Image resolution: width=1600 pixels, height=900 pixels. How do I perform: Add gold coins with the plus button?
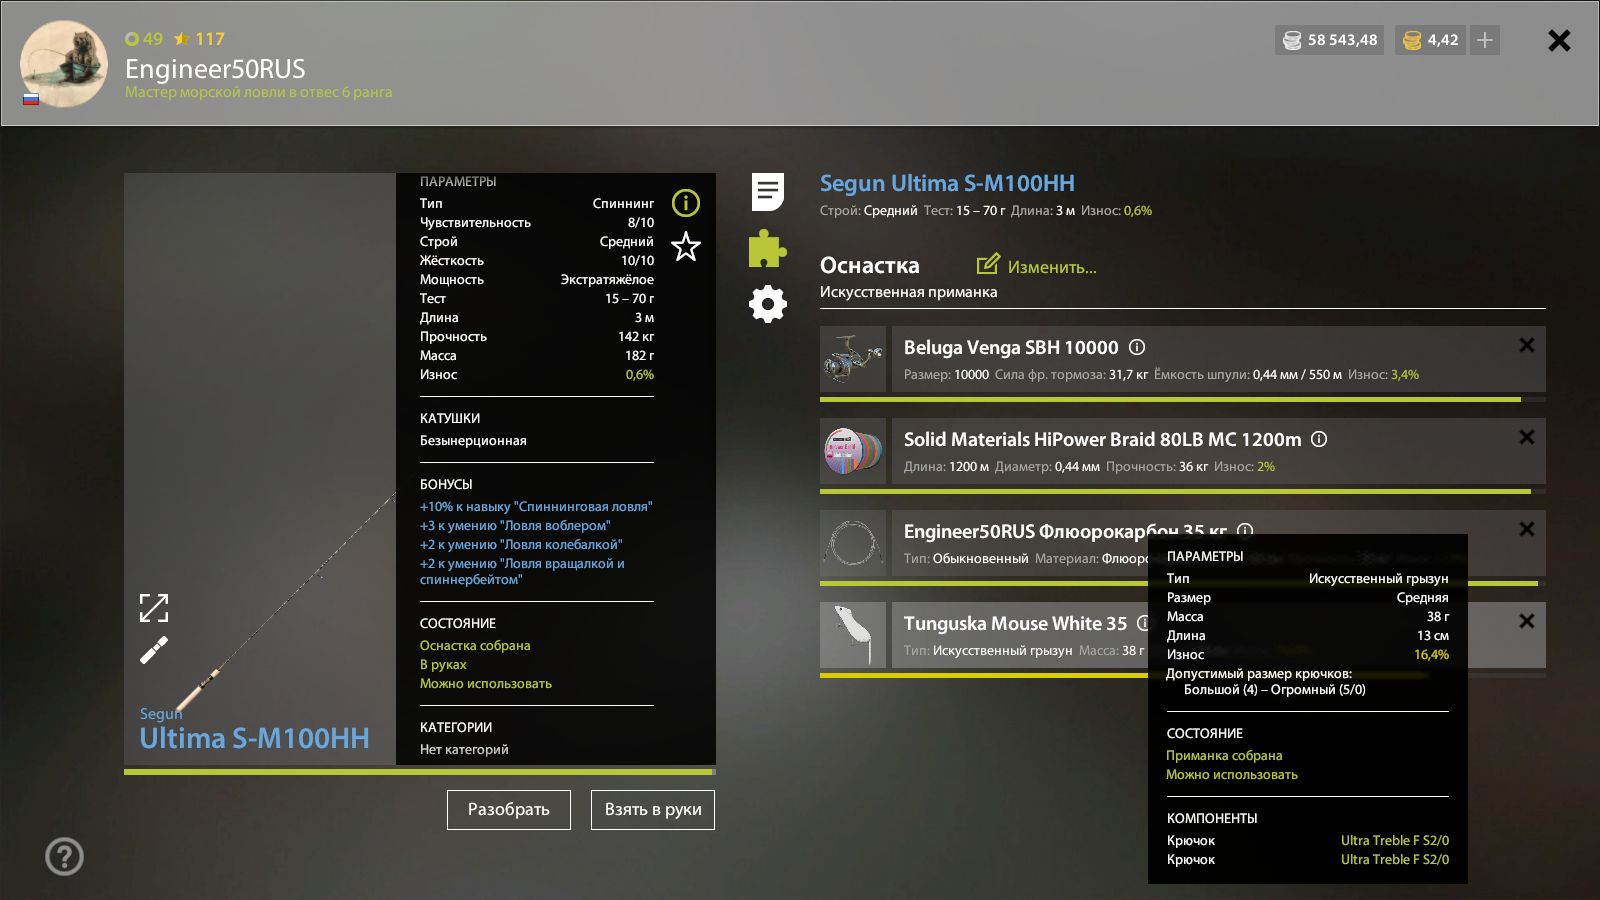1485,40
